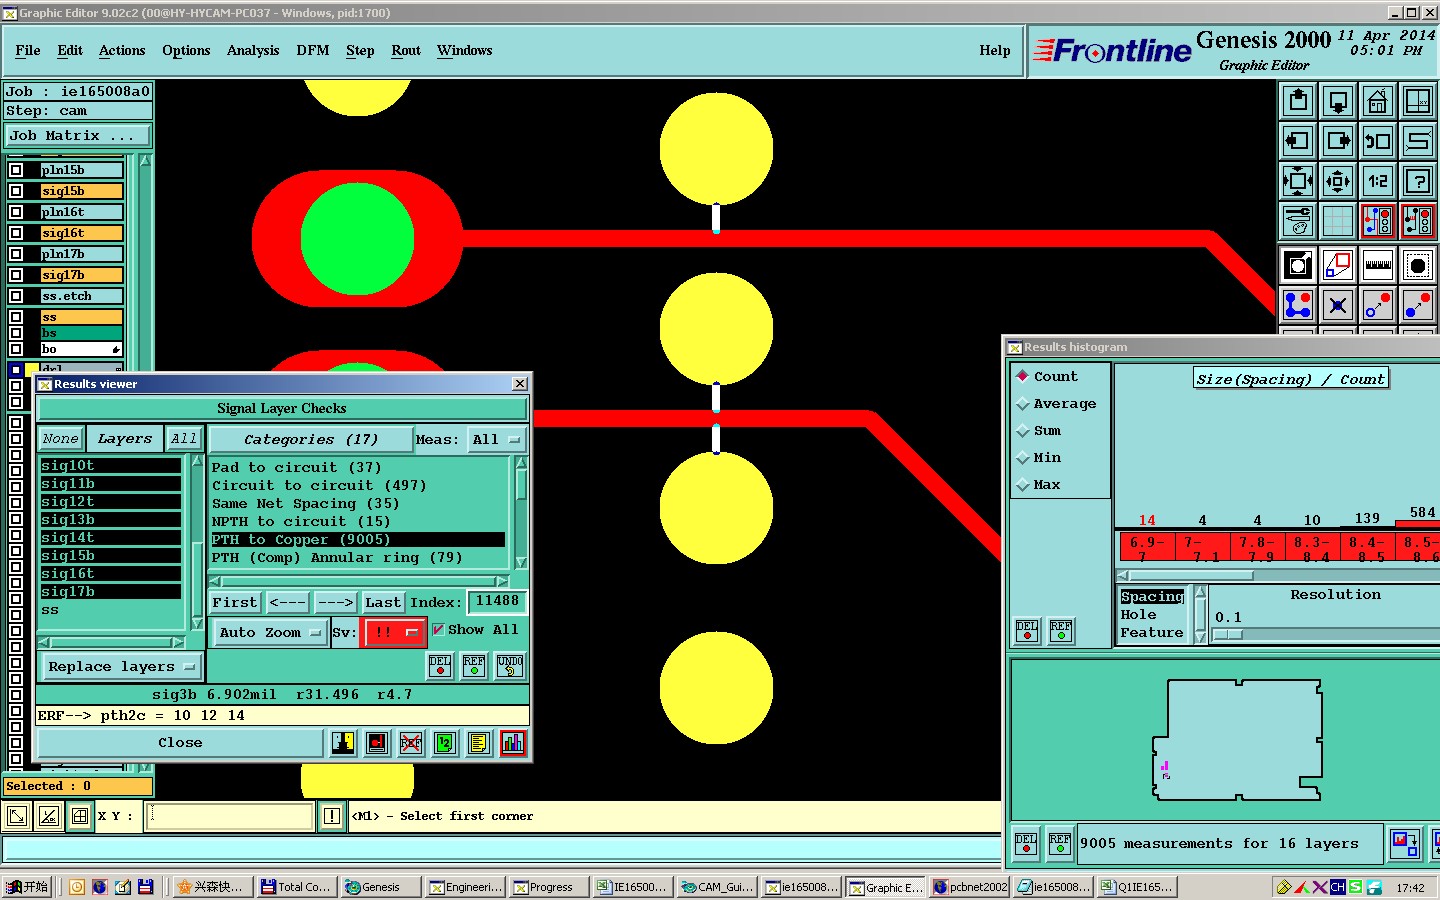Click the DEL icon in Results histogram sidebar
This screenshot has width=1440, height=900.
1027,631
